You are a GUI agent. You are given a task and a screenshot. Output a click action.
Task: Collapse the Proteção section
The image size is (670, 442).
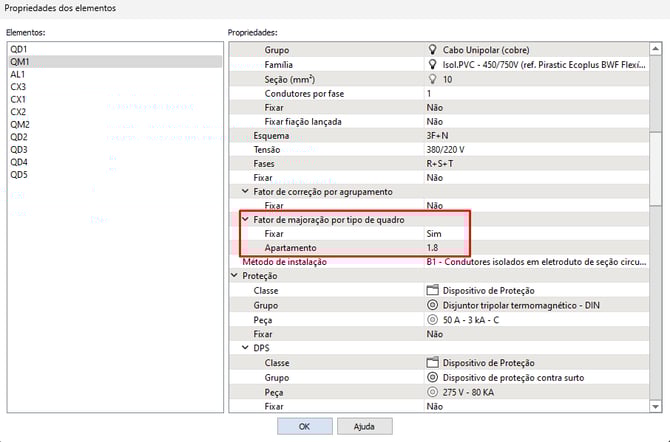pyautogui.click(x=234, y=276)
